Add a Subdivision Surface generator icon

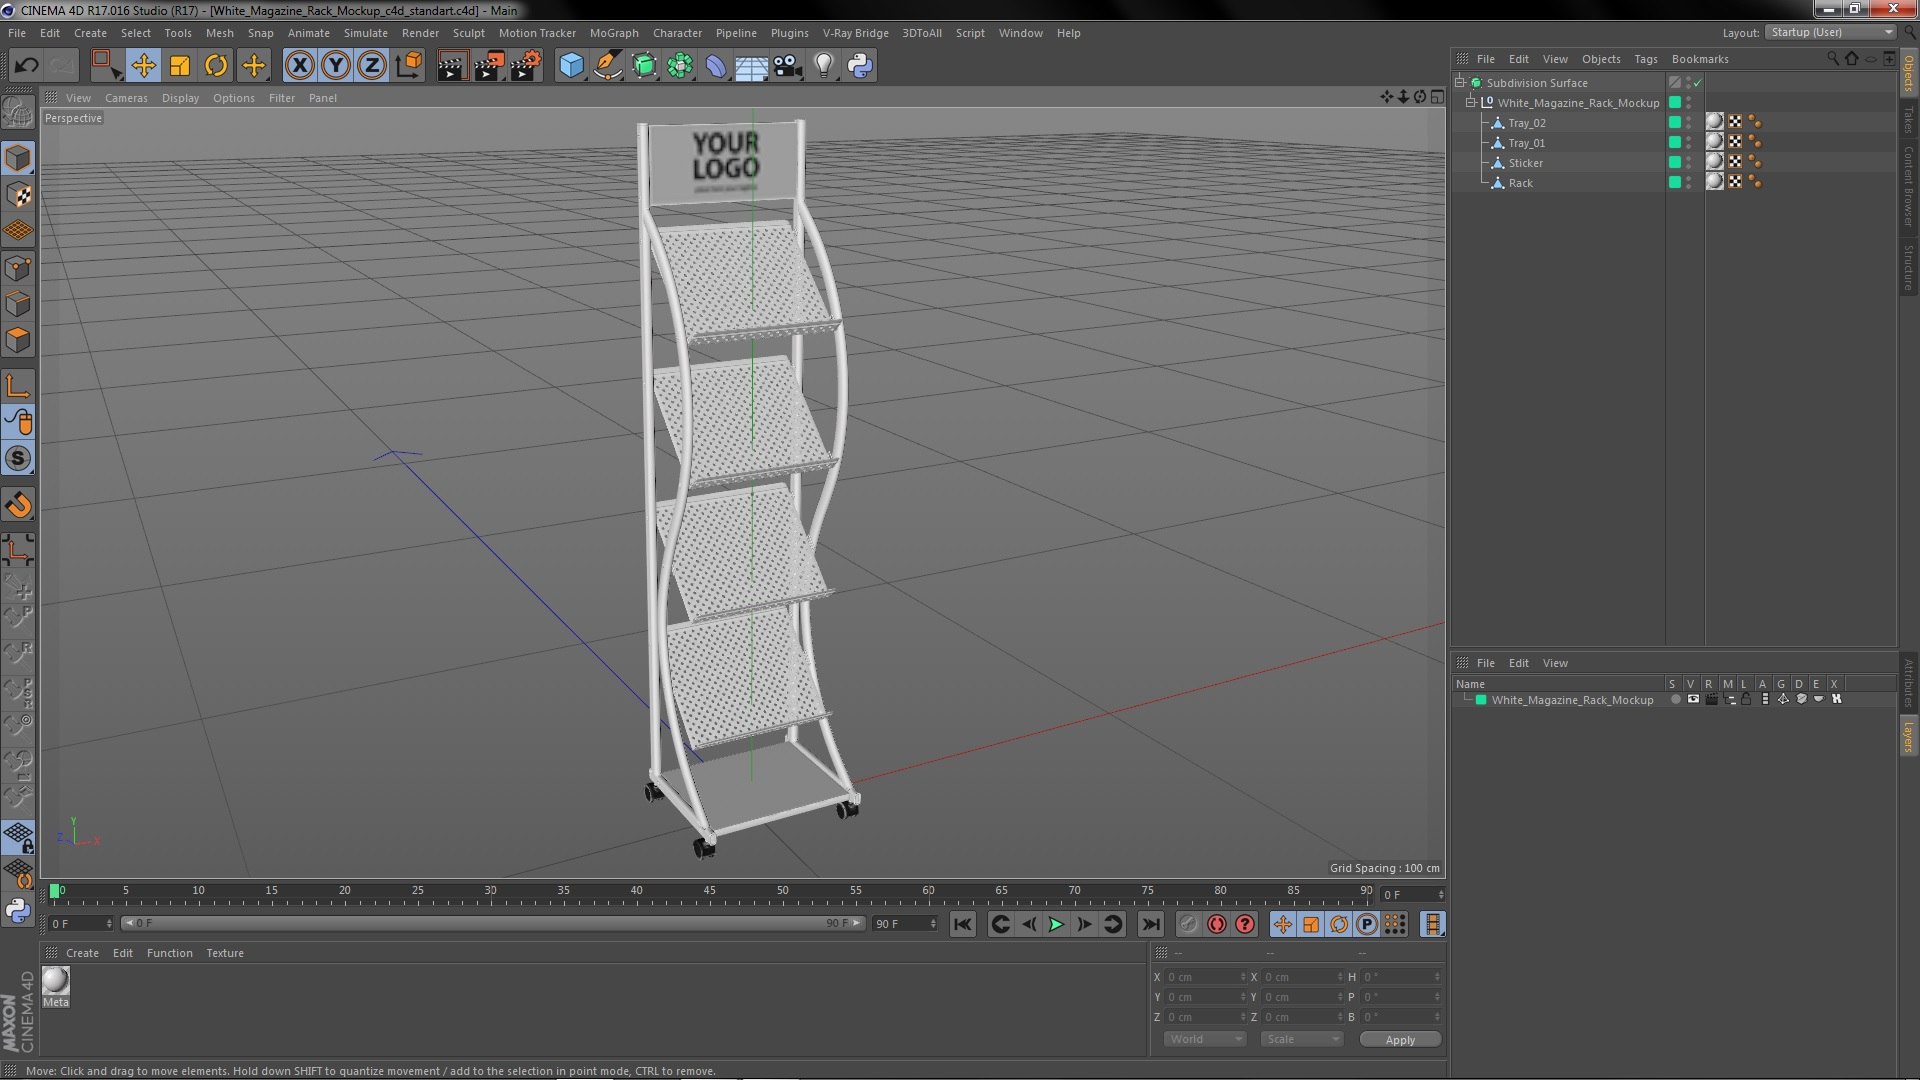coord(644,66)
